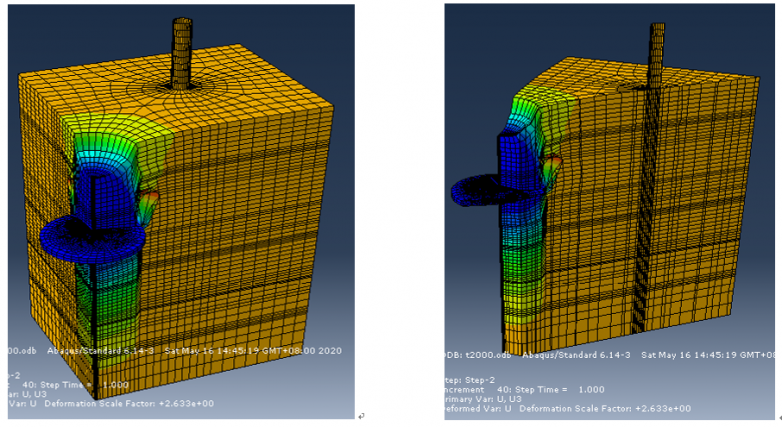Place cursor at paragraph mark after left image
Screen dimensions: 782x427
[x=361, y=416]
